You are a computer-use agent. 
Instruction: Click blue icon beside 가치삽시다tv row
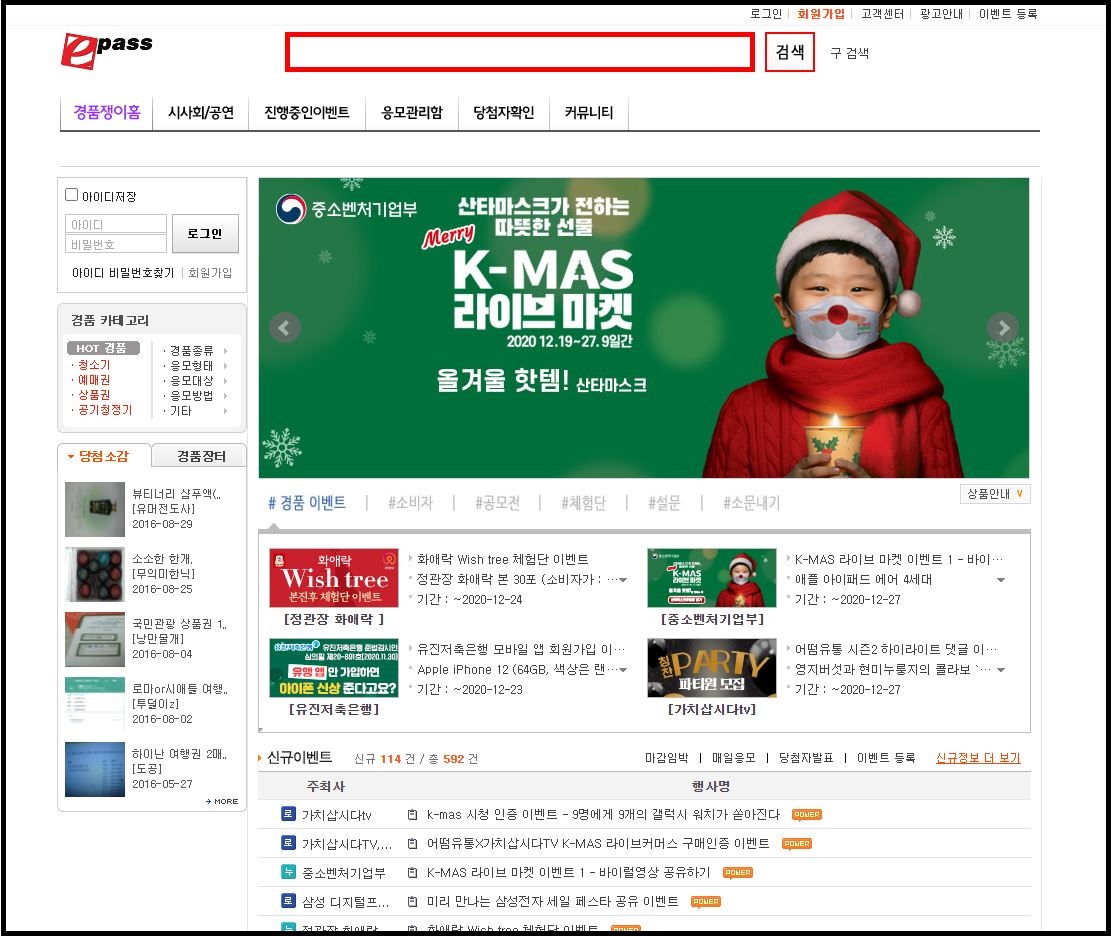point(288,814)
